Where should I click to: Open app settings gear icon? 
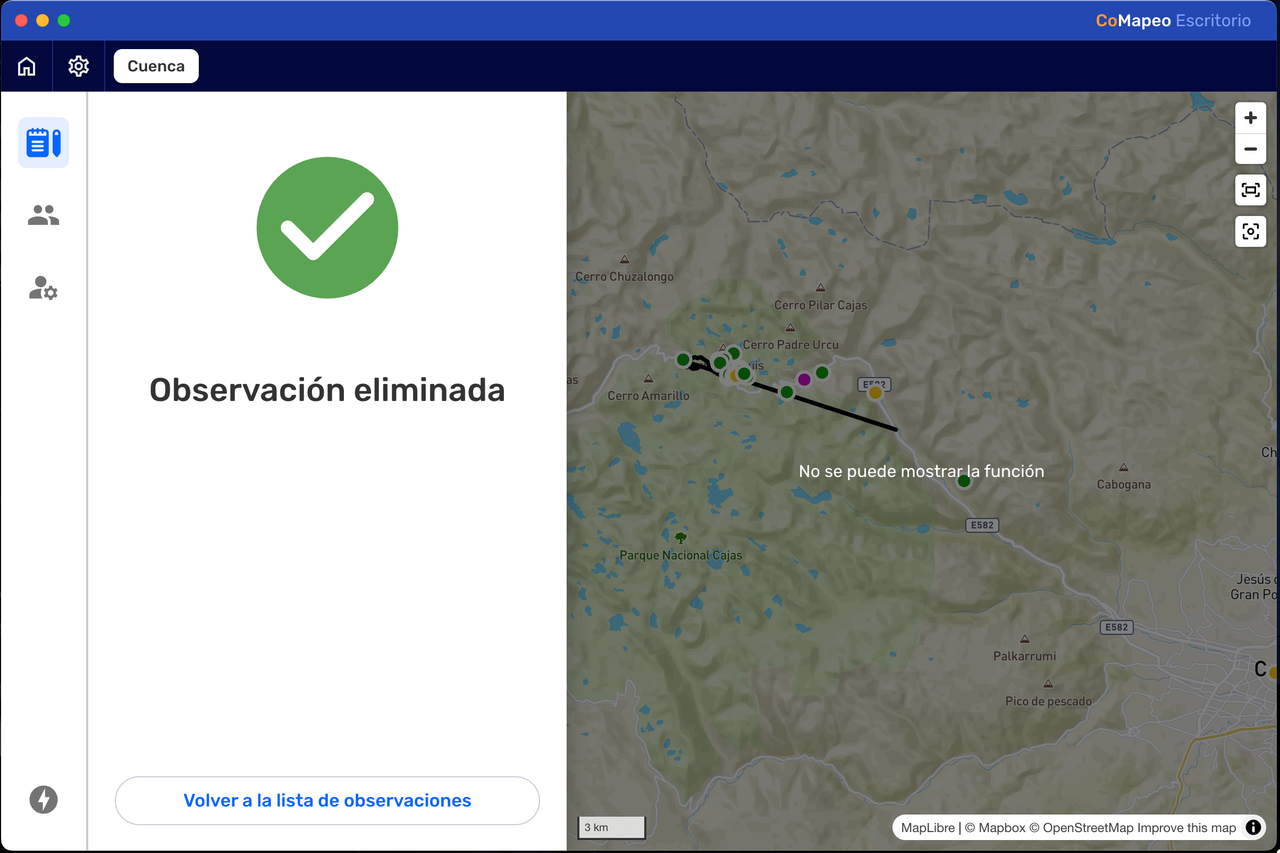click(79, 66)
